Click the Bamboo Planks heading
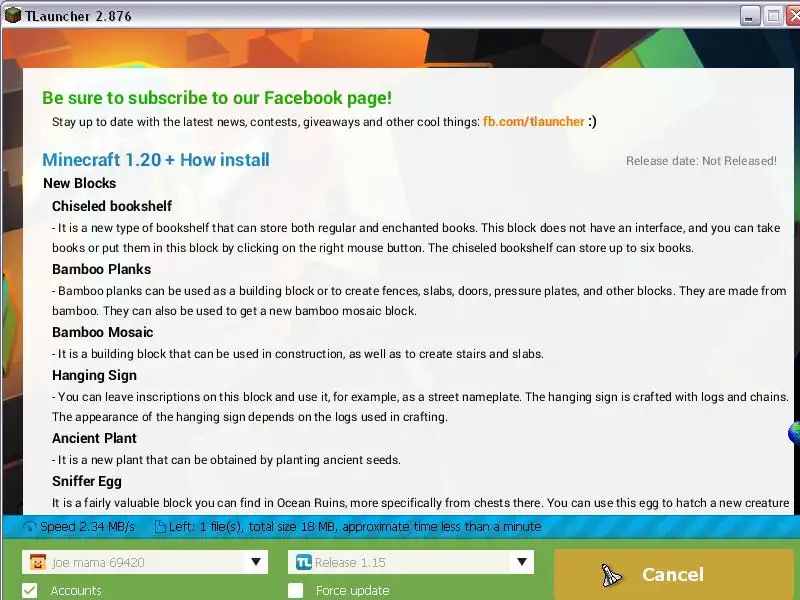Image resolution: width=800 pixels, height=600 pixels. [x=102, y=269]
